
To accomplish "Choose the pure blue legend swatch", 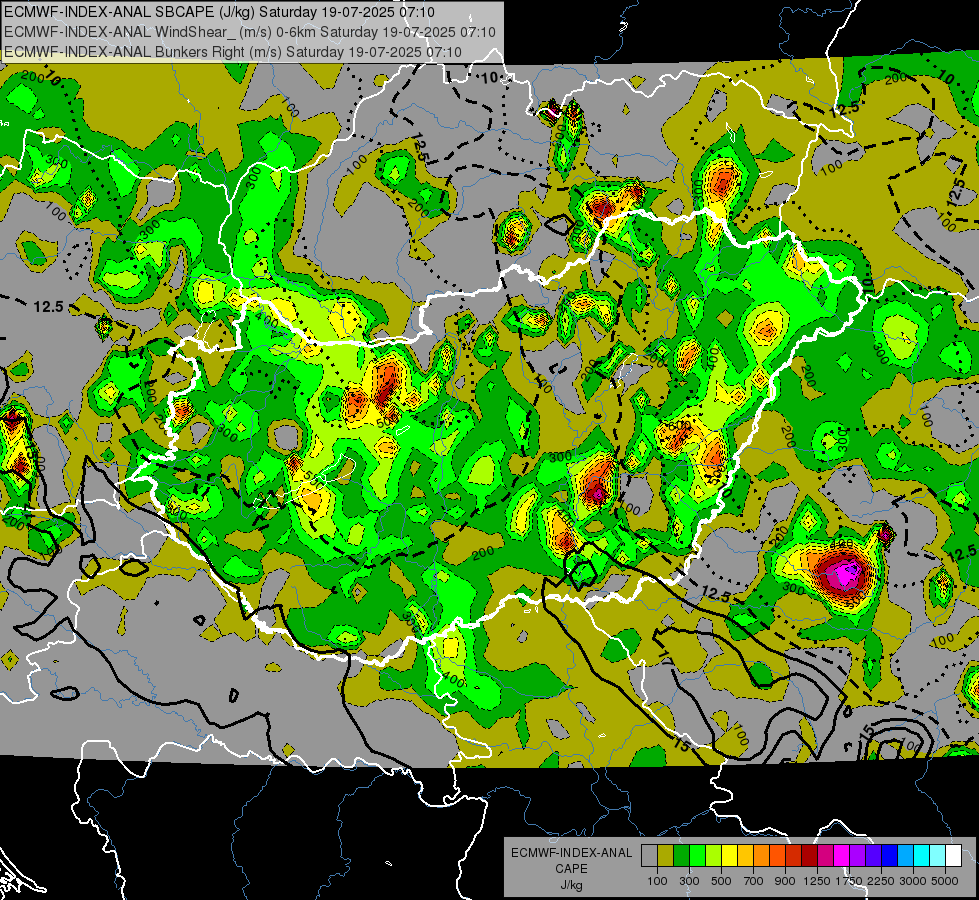I will [890, 856].
